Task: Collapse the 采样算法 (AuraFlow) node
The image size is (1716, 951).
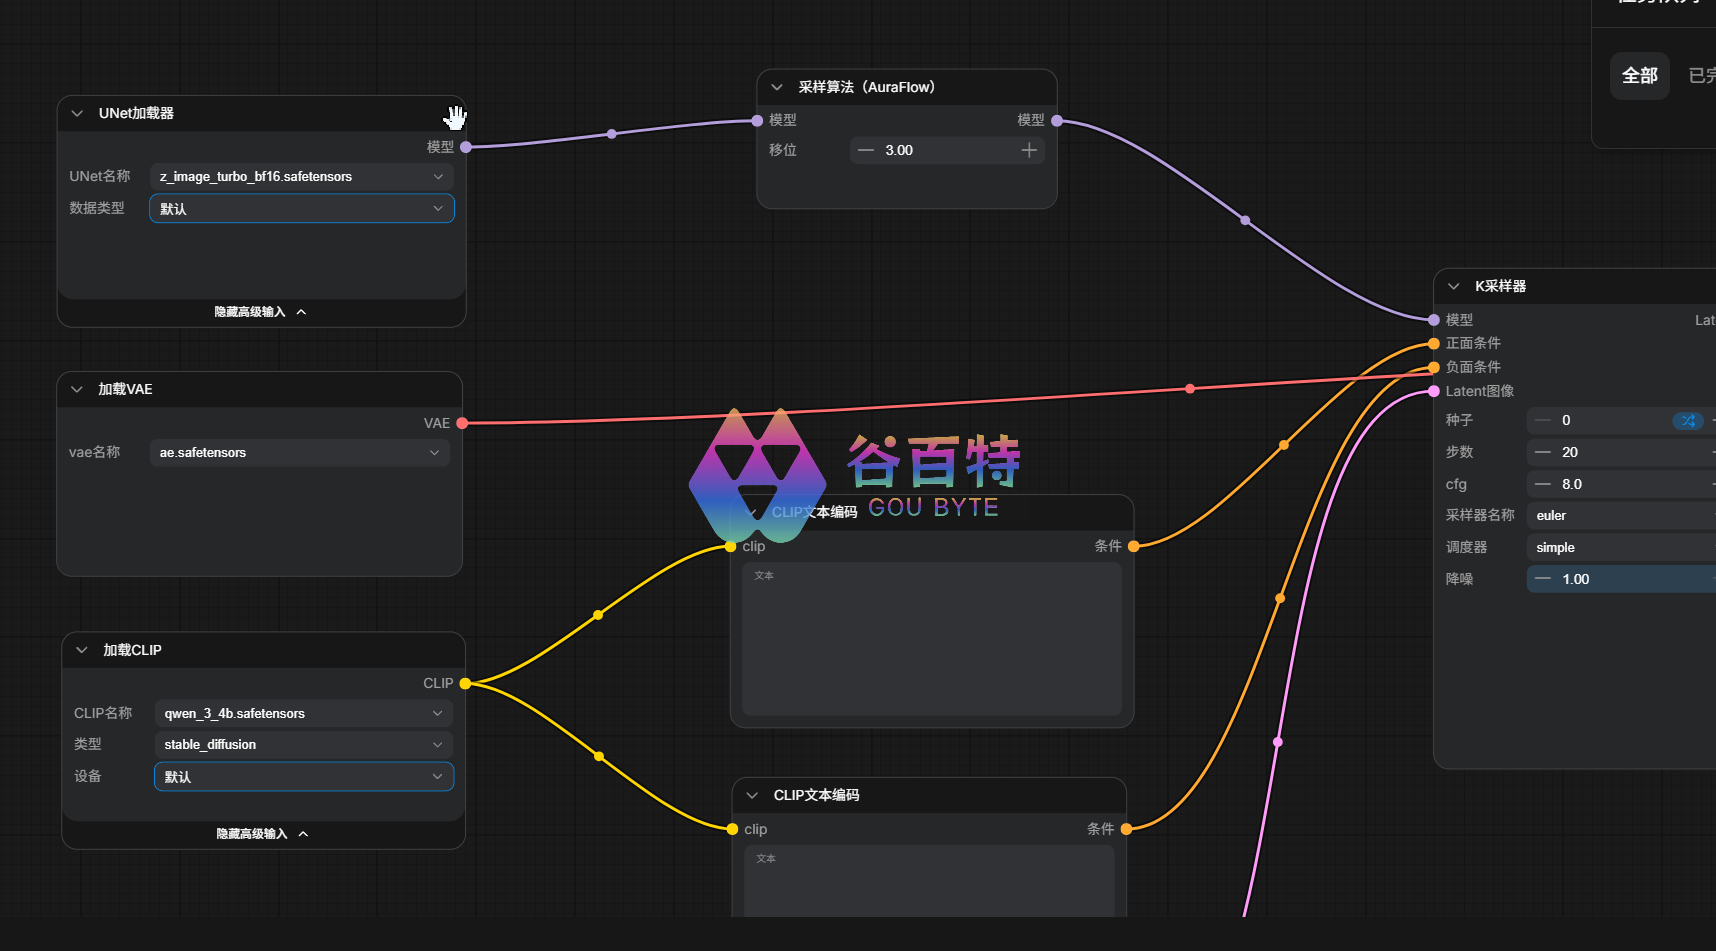Action: coord(777,87)
